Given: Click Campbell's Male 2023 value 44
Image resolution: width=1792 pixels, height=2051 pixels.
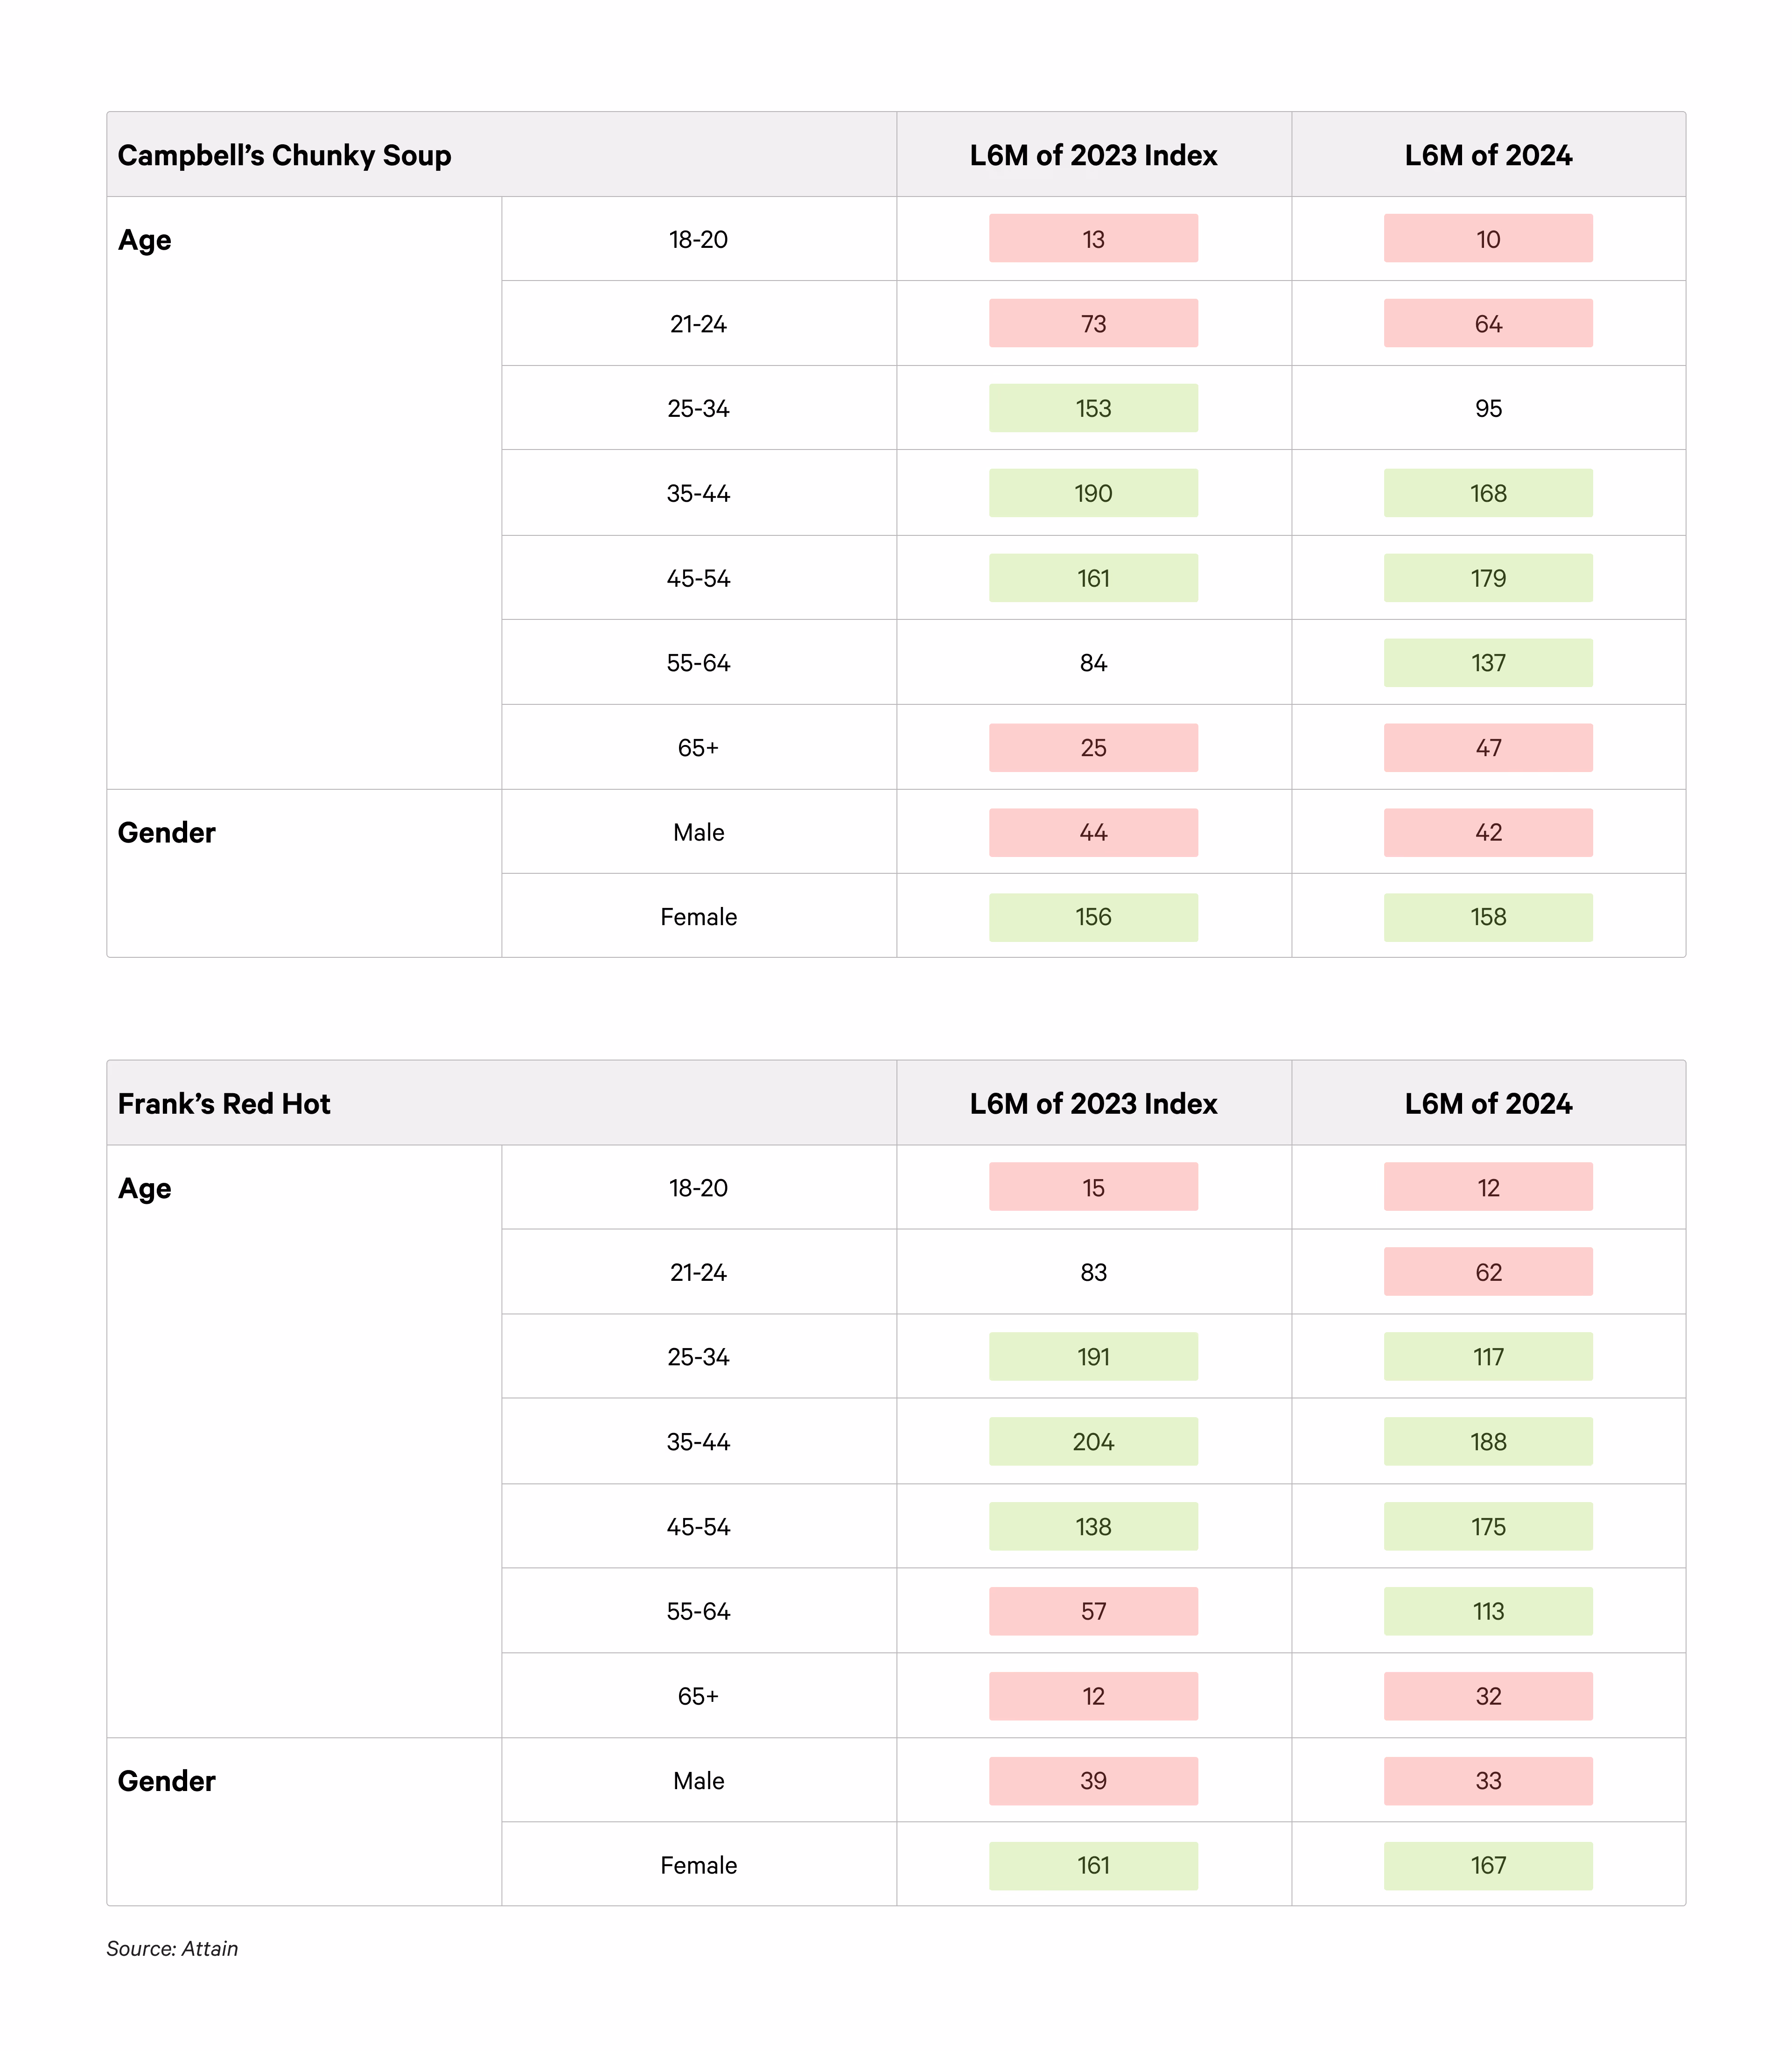Looking at the screenshot, I should [x=1093, y=832].
